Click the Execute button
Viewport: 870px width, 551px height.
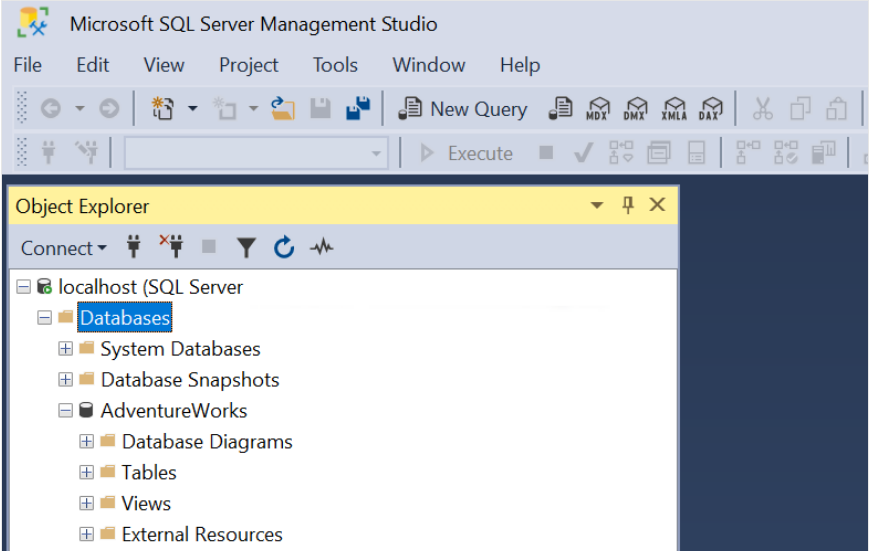[466, 153]
